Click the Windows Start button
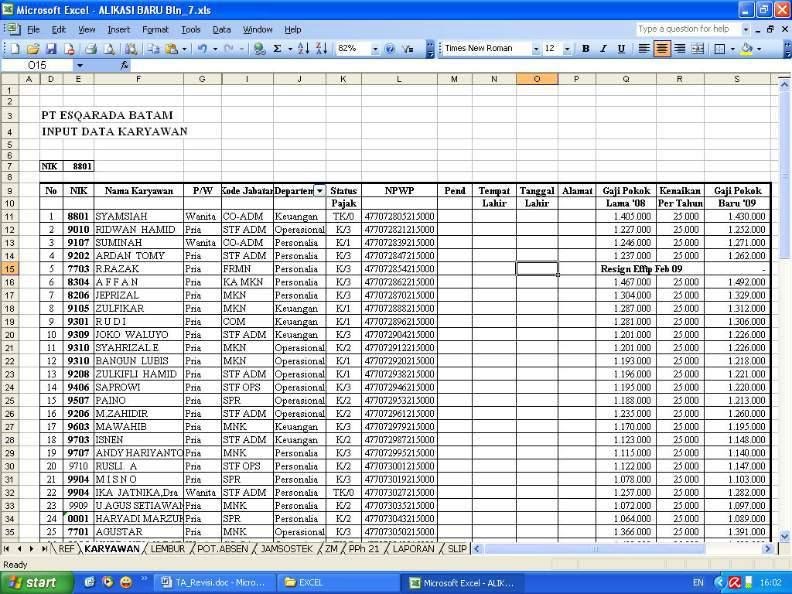 (x=35, y=582)
